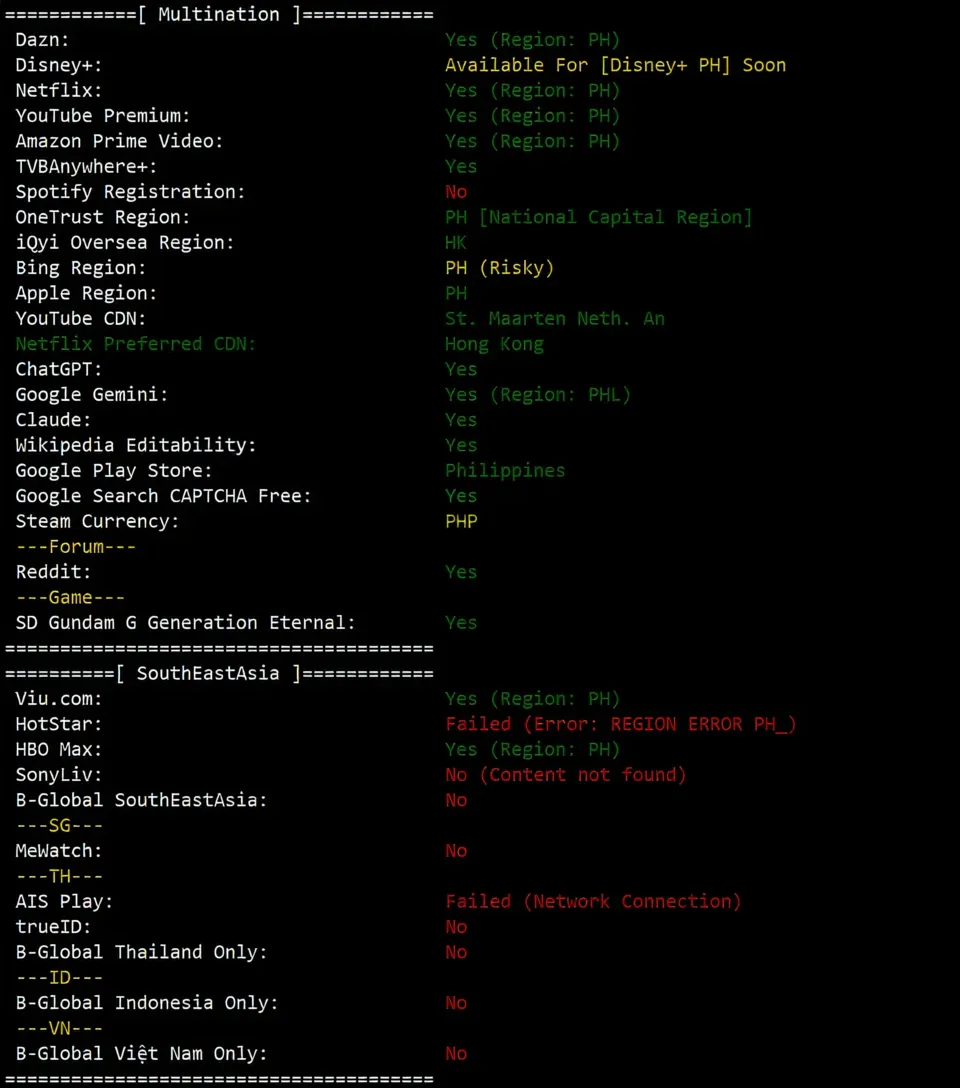Click the 'Amazon Prime Video:' label
Screen dimensions: 960x1088
coord(119,142)
